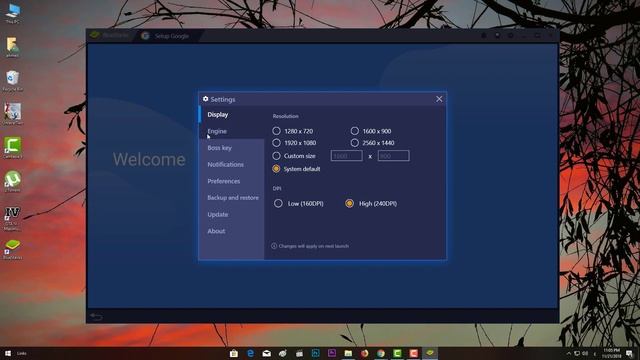Open the Mail app from the taskbar

[x=267, y=353]
